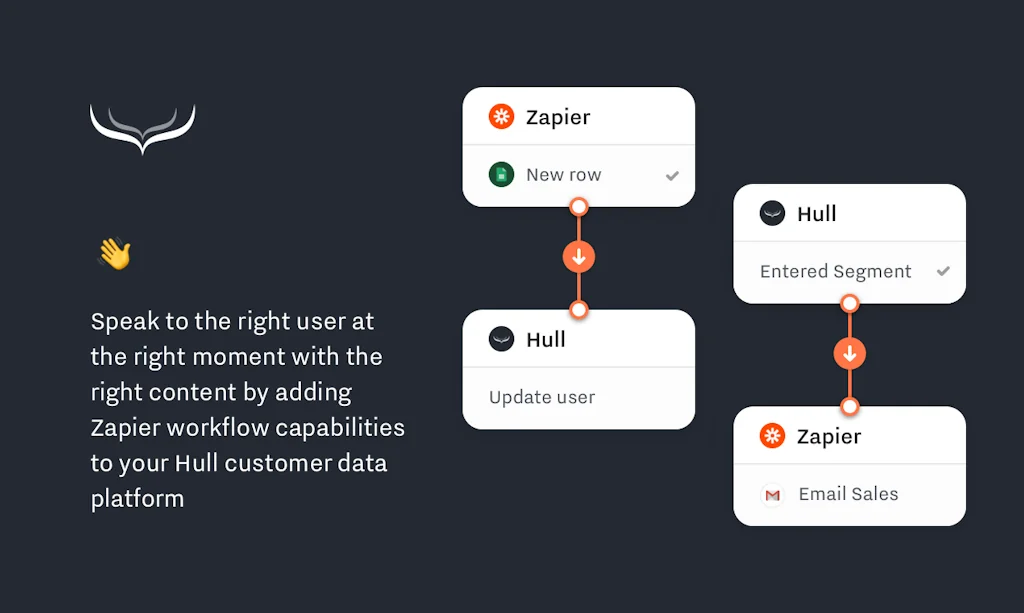The image size is (1024, 613).
Task: Click the orange down arrow below Entered Segment
Action: click(x=849, y=353)
